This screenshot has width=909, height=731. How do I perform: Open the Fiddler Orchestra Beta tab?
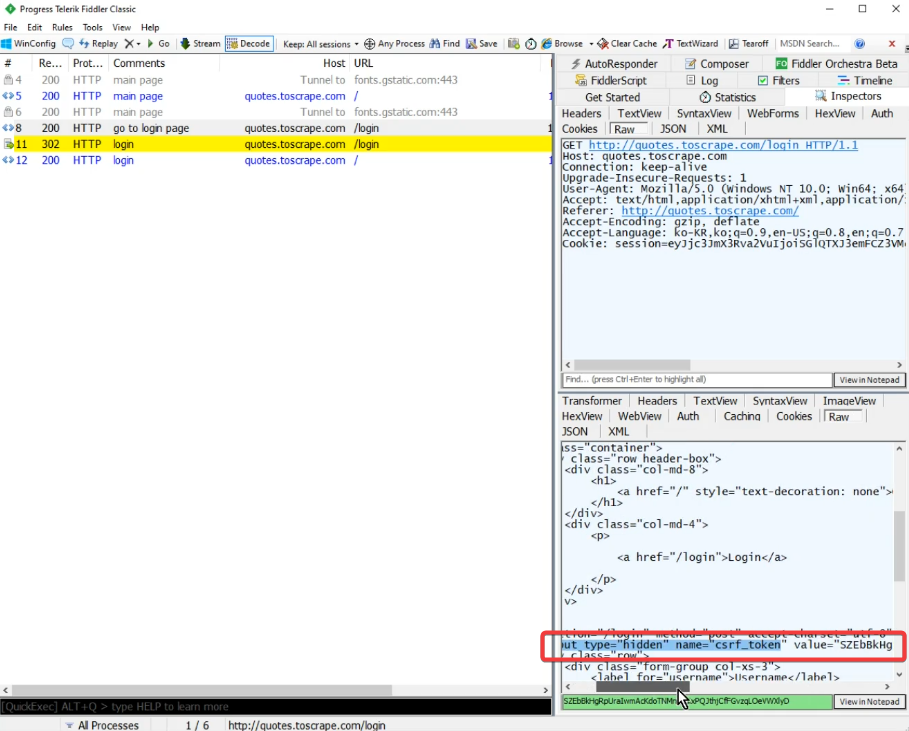pyautogui.click(x=835, y=64)
